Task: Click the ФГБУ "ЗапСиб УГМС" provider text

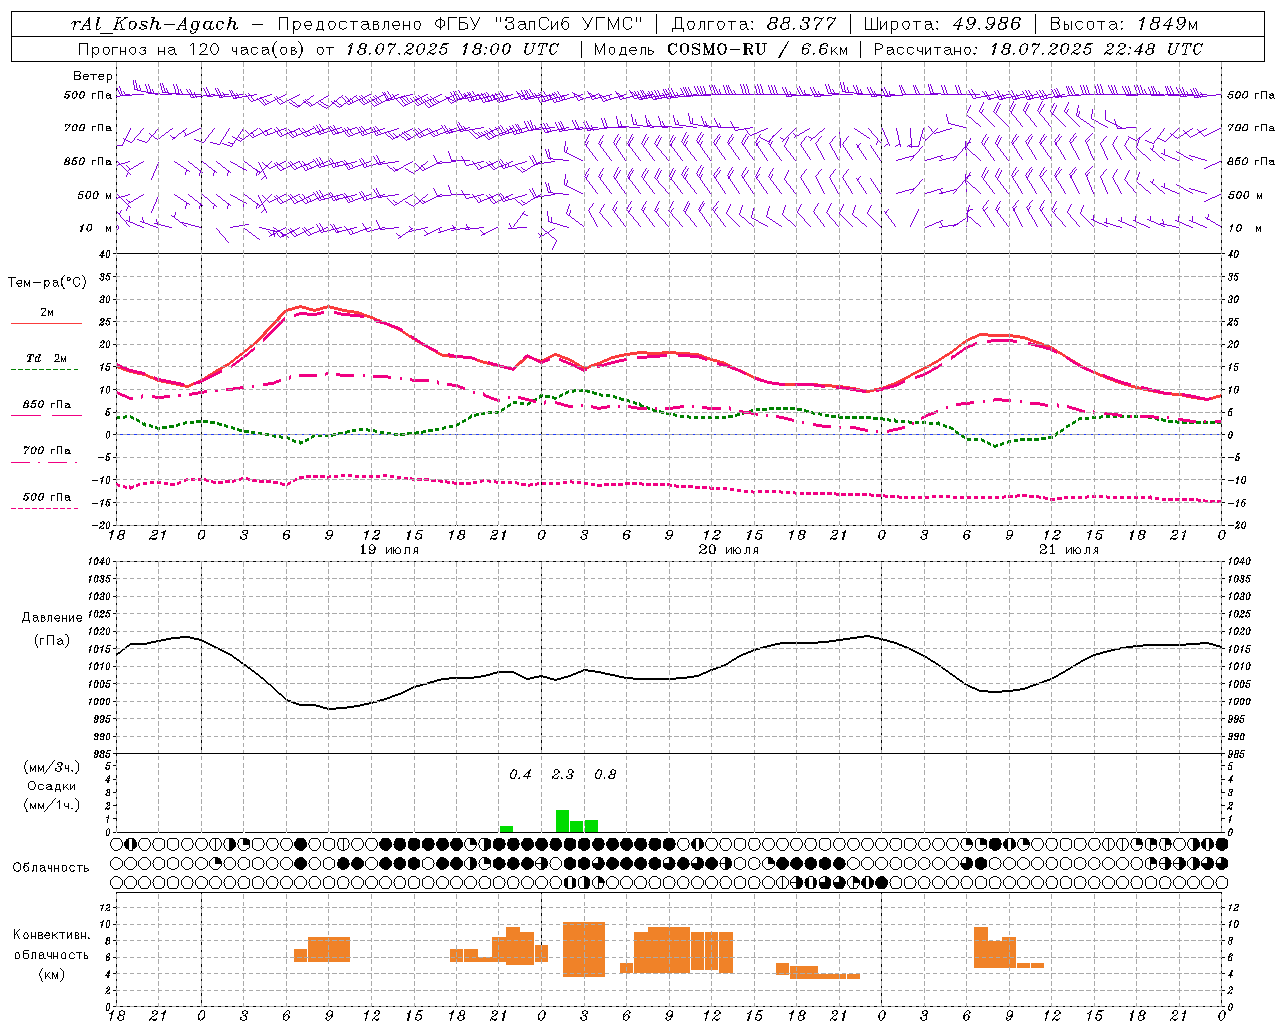Action: (539, 24)
